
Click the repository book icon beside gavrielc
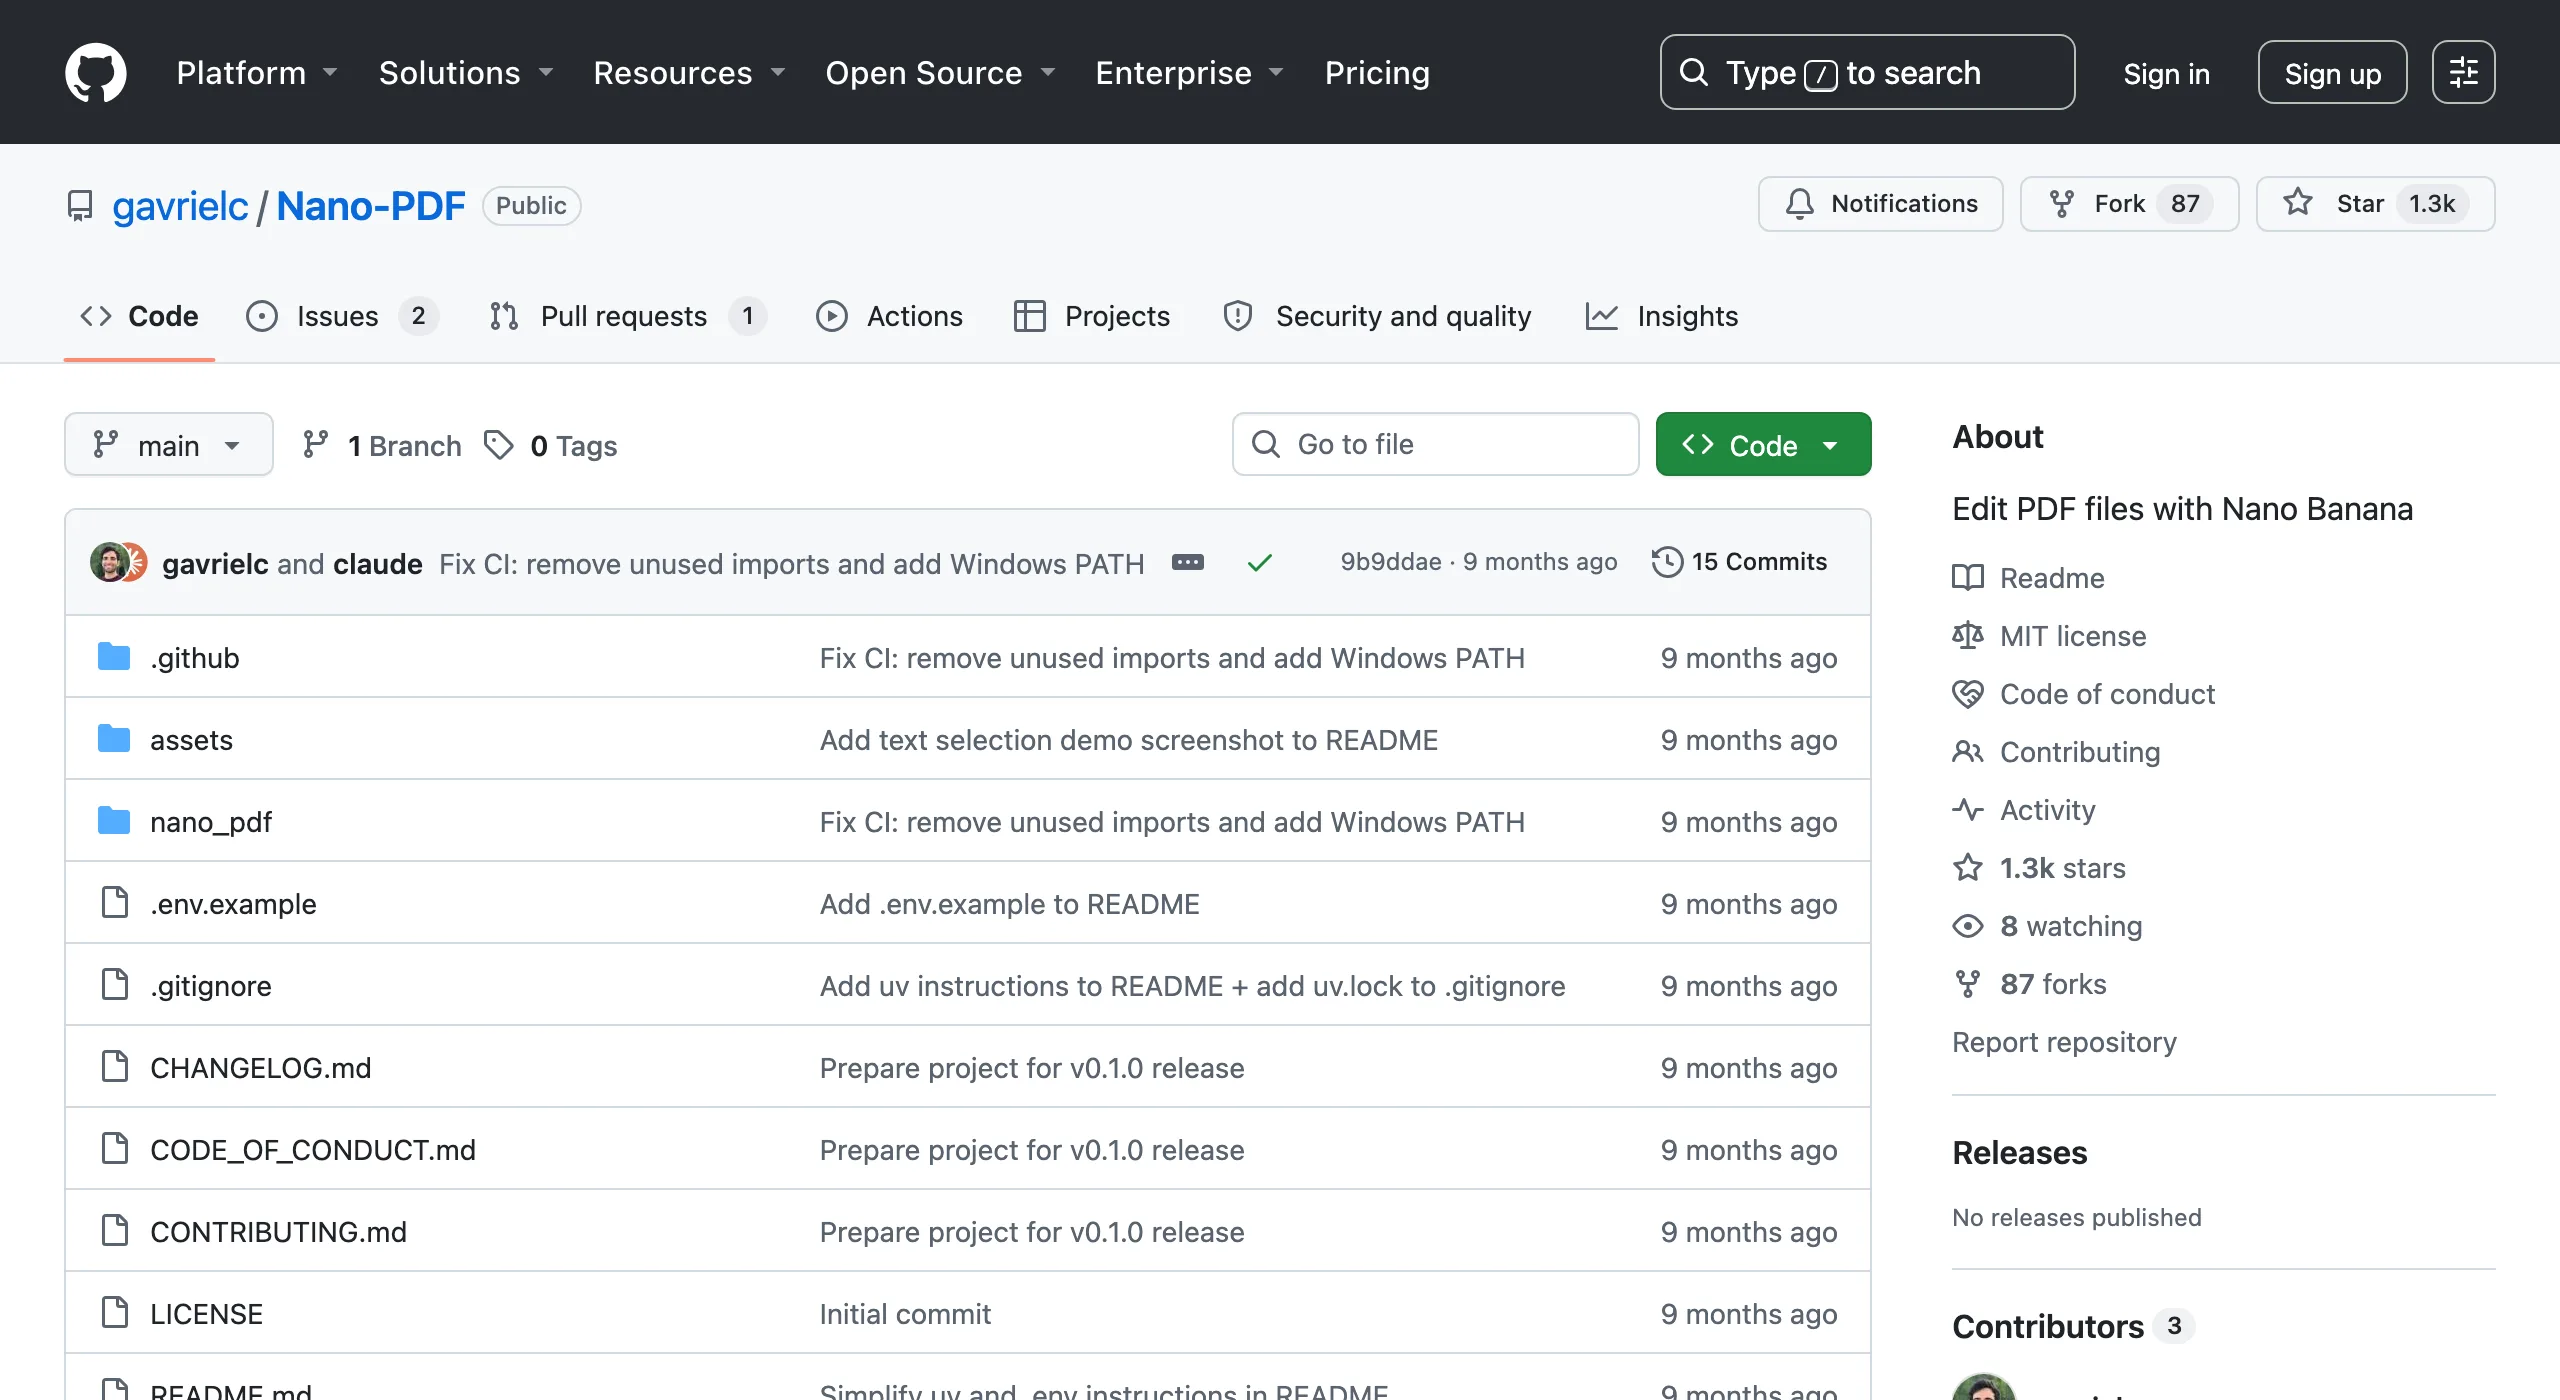pos(80,206)
